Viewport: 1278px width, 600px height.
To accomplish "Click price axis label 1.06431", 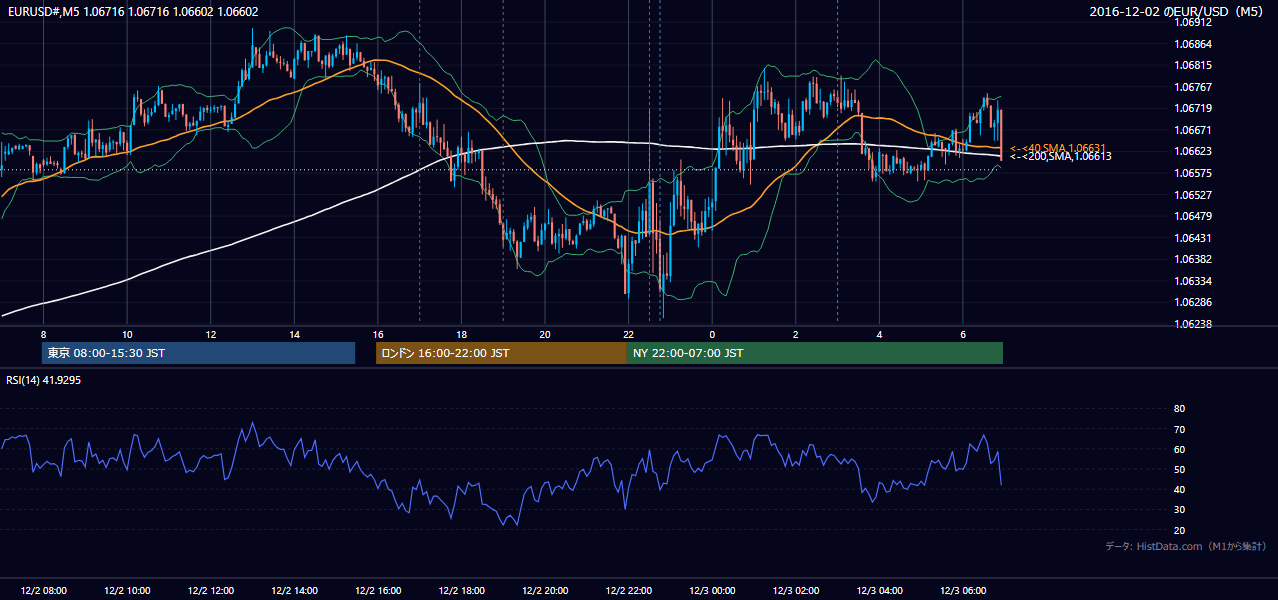I will click(1193, 238).
